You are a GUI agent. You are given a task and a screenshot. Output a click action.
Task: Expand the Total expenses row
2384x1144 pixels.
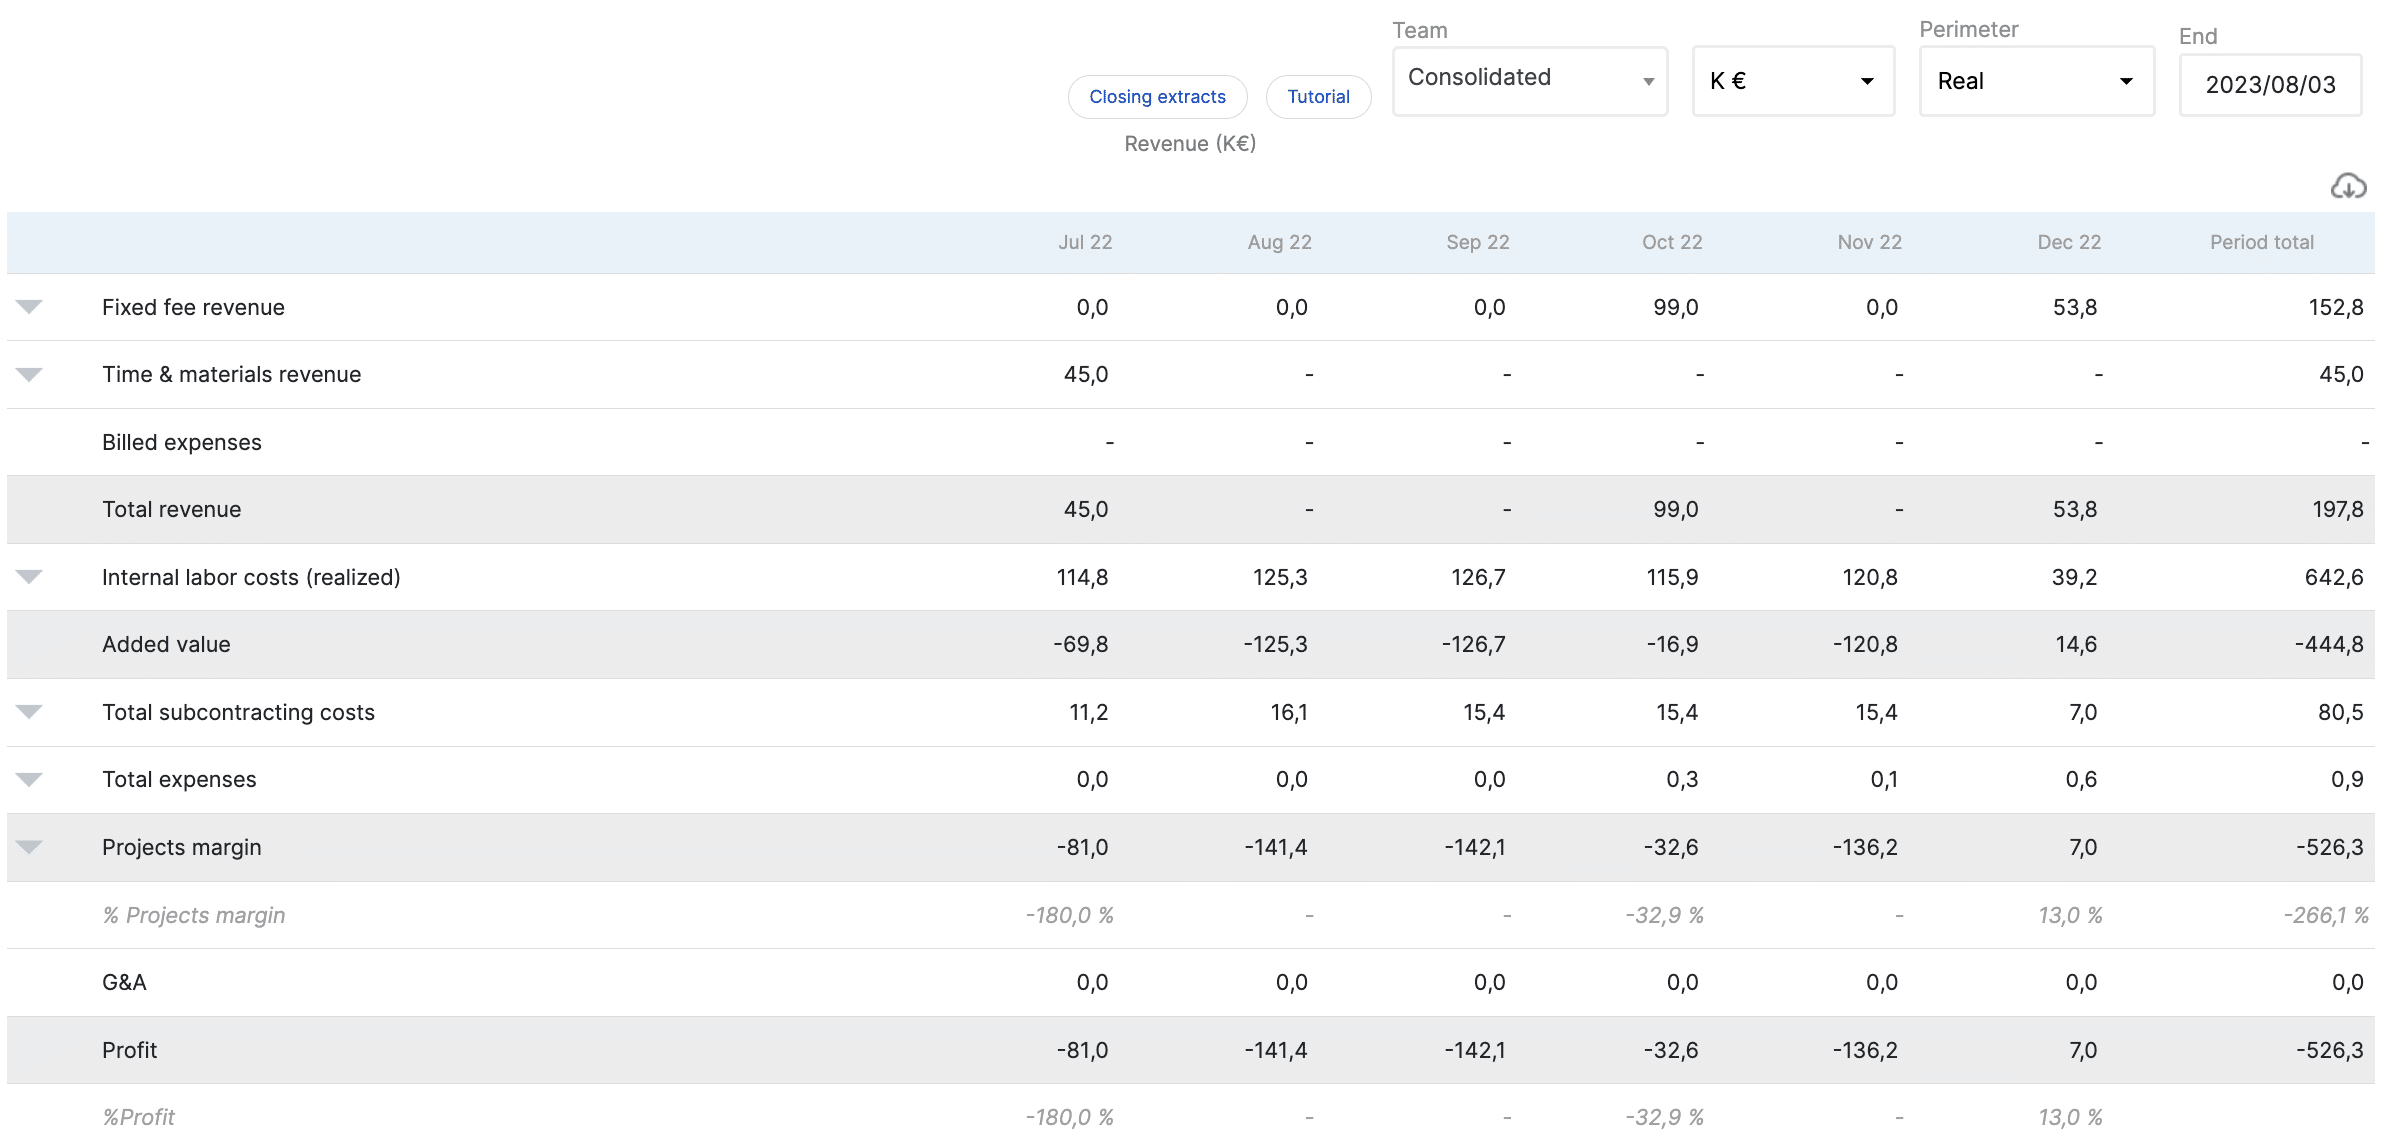tap(29, 779)
